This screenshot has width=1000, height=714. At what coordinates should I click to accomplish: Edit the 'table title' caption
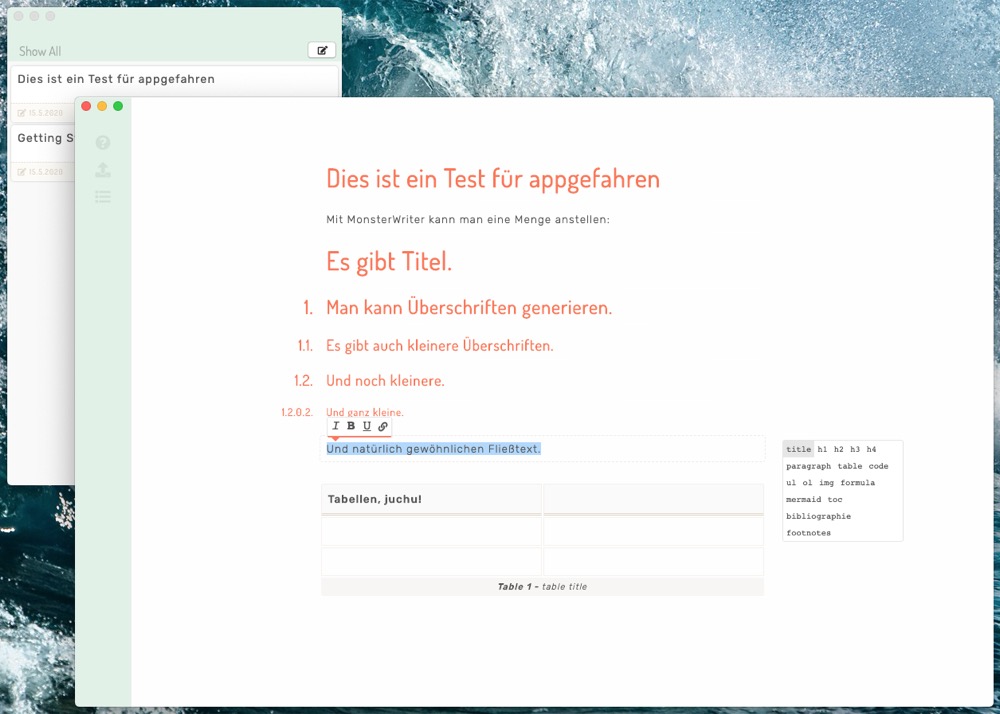(x=564, y=587)
